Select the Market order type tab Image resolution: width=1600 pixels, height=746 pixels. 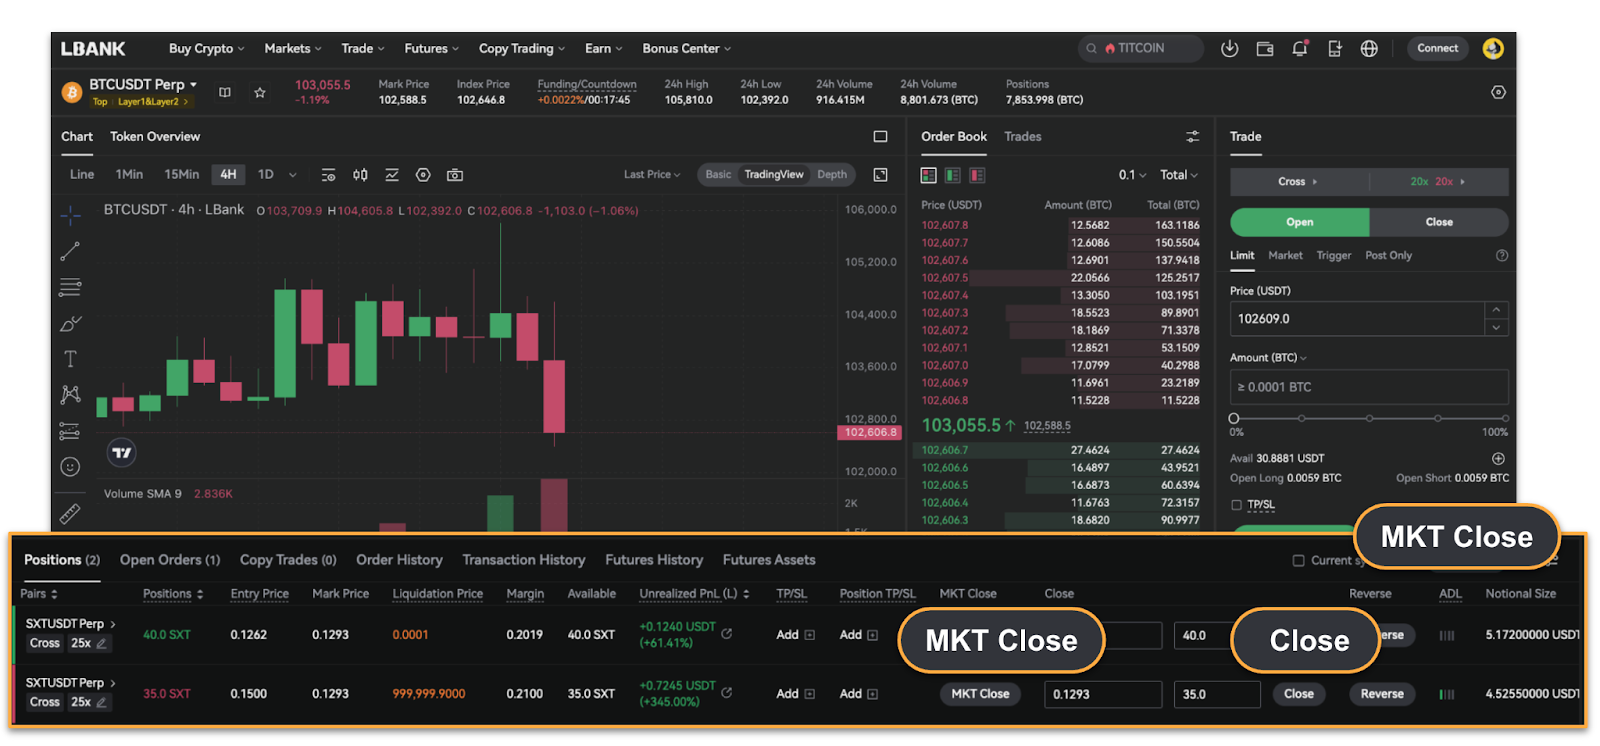pos(1285,256)
